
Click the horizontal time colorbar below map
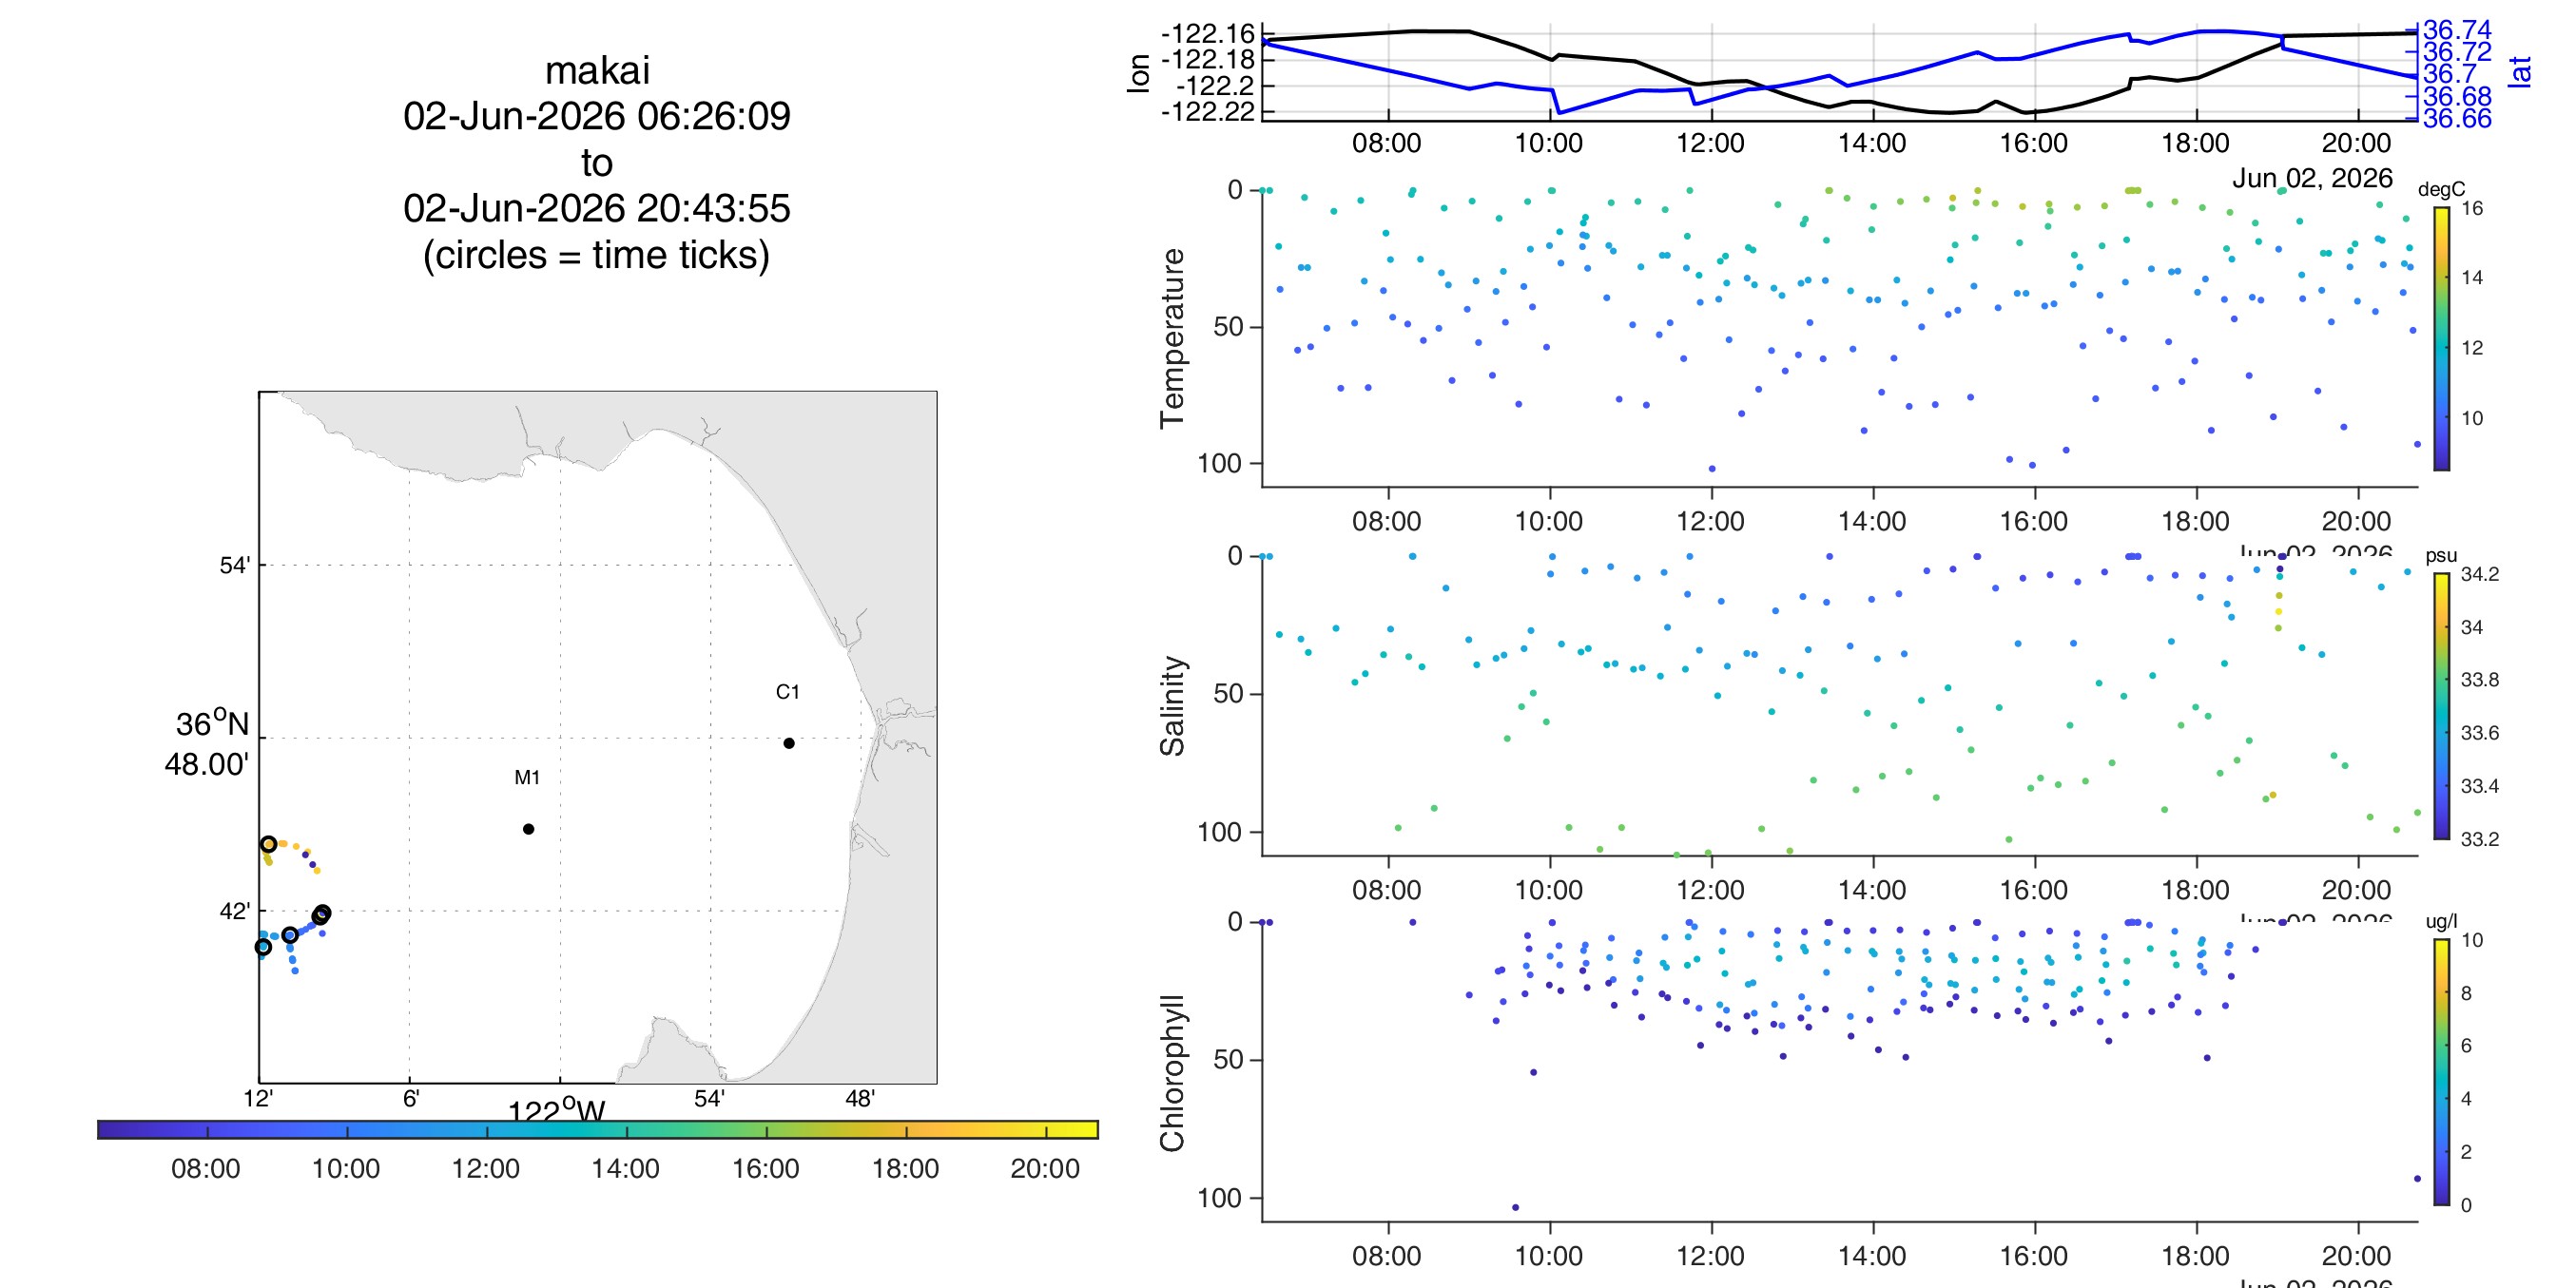[598, 1129]
